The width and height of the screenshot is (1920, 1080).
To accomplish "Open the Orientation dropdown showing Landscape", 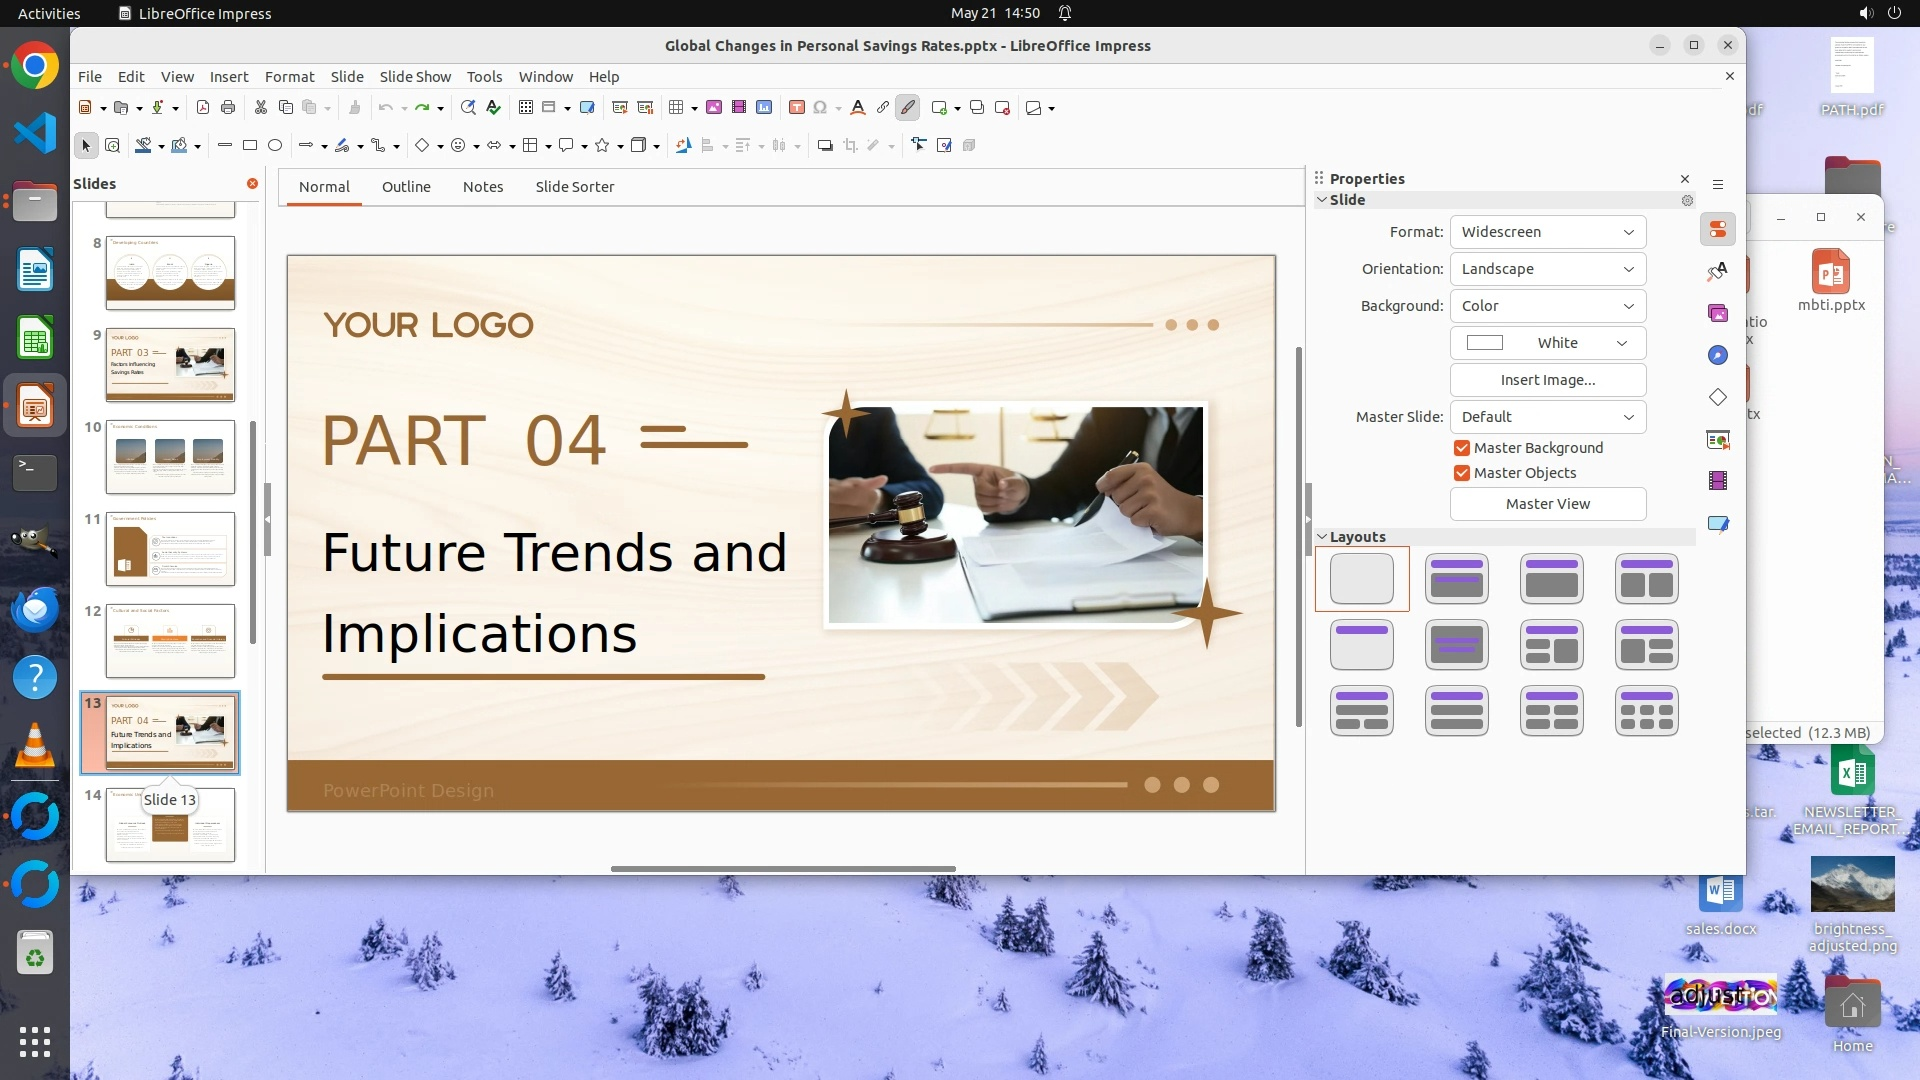I will click(x=1547, y=269).
